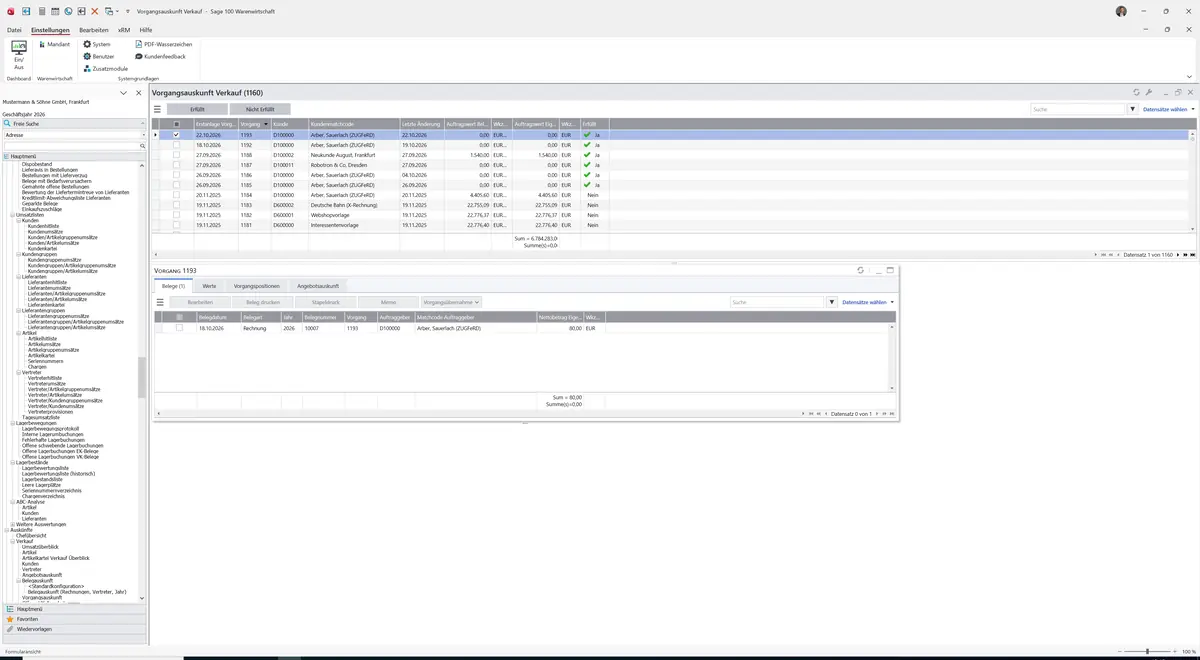Toggle the select-all checkbox in upper table header
The width and height of the screenshot is (1200, 660).
177,124
